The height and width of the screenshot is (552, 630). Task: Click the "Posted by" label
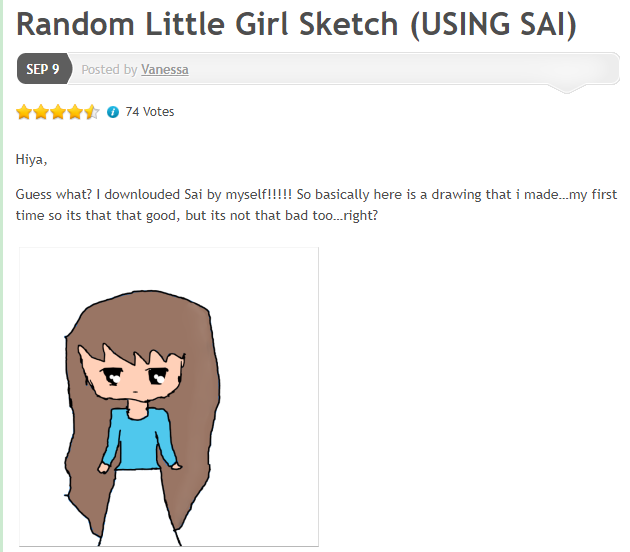109,70
